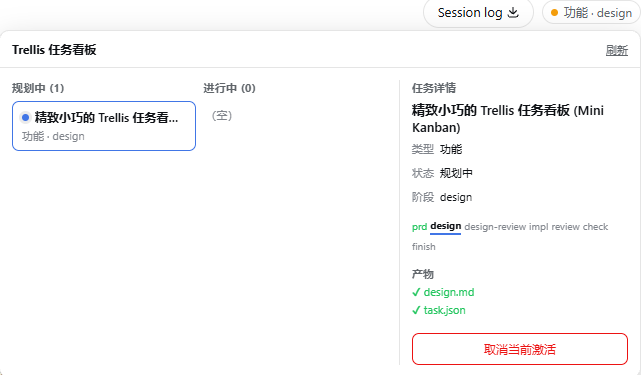Select the impl phase step
Viewport: 641px width, 375px height.
point(538,227)
